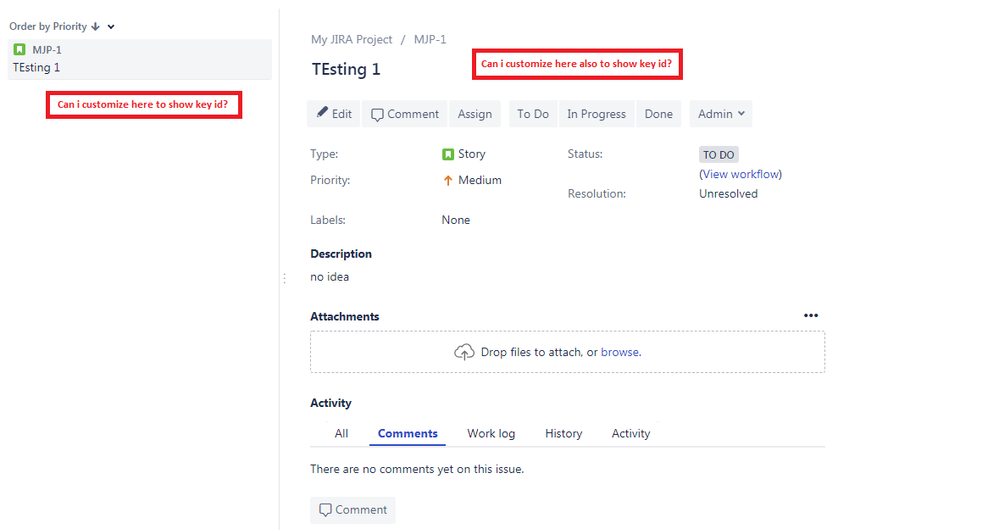
Task: Click the green Story icon beside MJP-1 in list
Action: (x=20, y=49)
